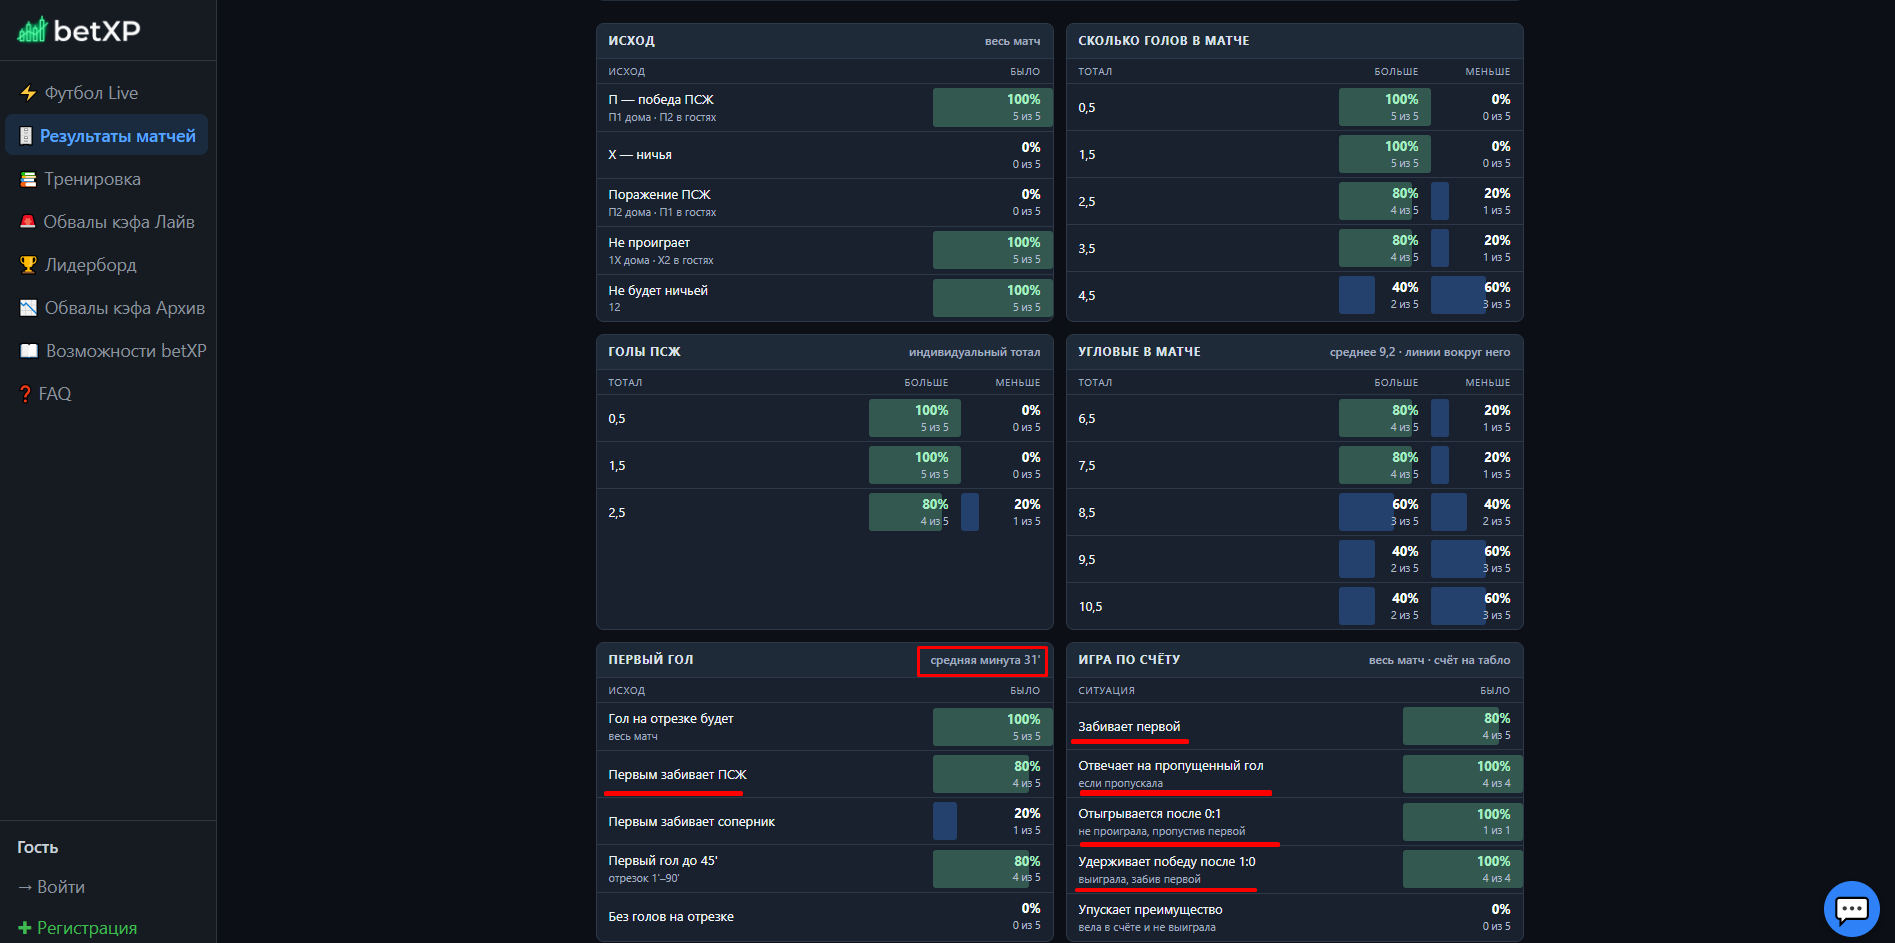Click the Регистрация link

pos(87,928)
